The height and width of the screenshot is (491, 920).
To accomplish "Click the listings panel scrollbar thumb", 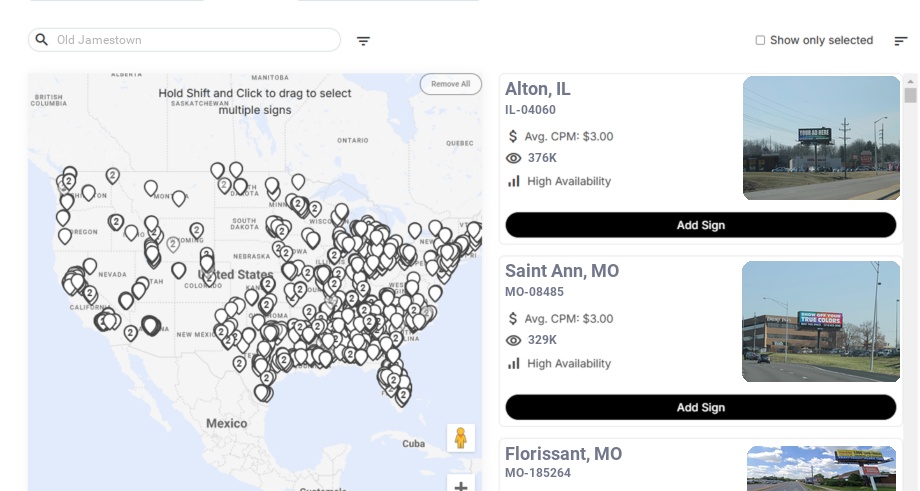I will coord(910,95).
